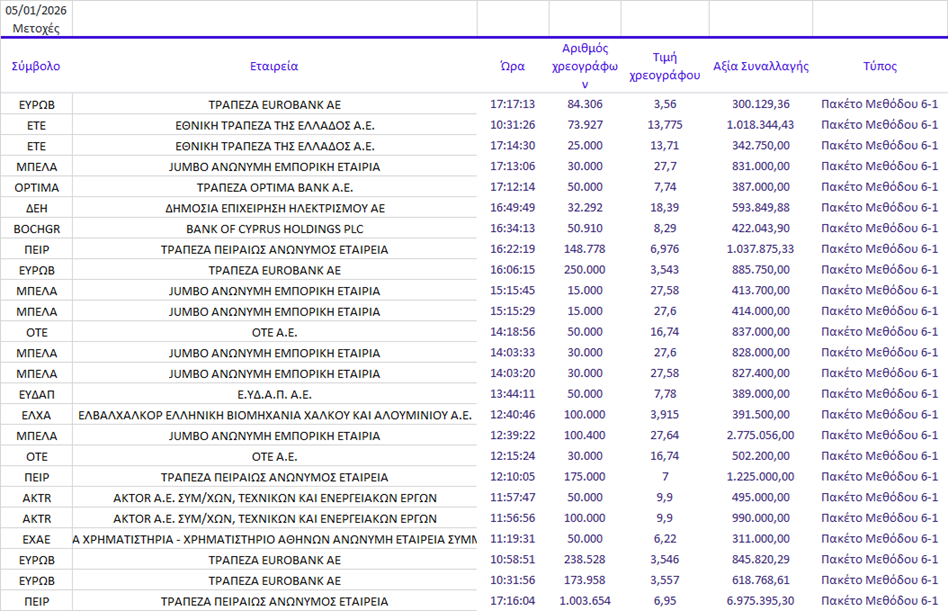
Task: Click company cell ΤΡΑΠΕΖΑ OPTIMA BANK A.E.
Action: (x=274, y=187)
